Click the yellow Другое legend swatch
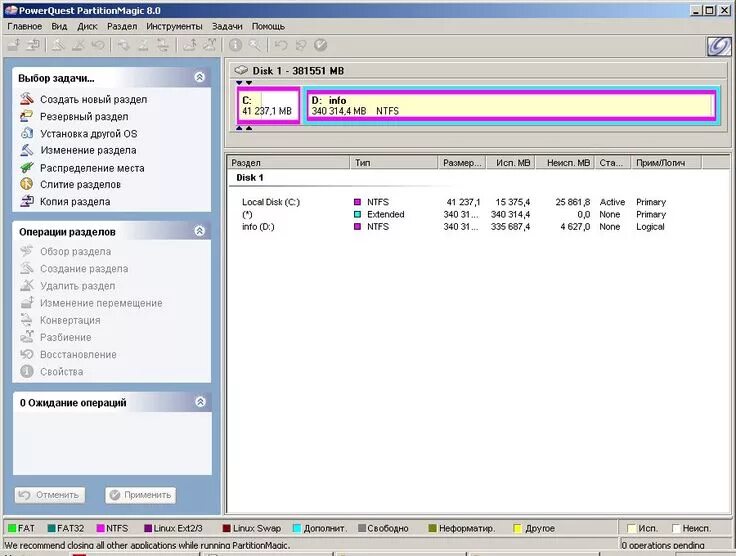Image resolution: width=736 pixels, height=556 pixels. [518, 528]
